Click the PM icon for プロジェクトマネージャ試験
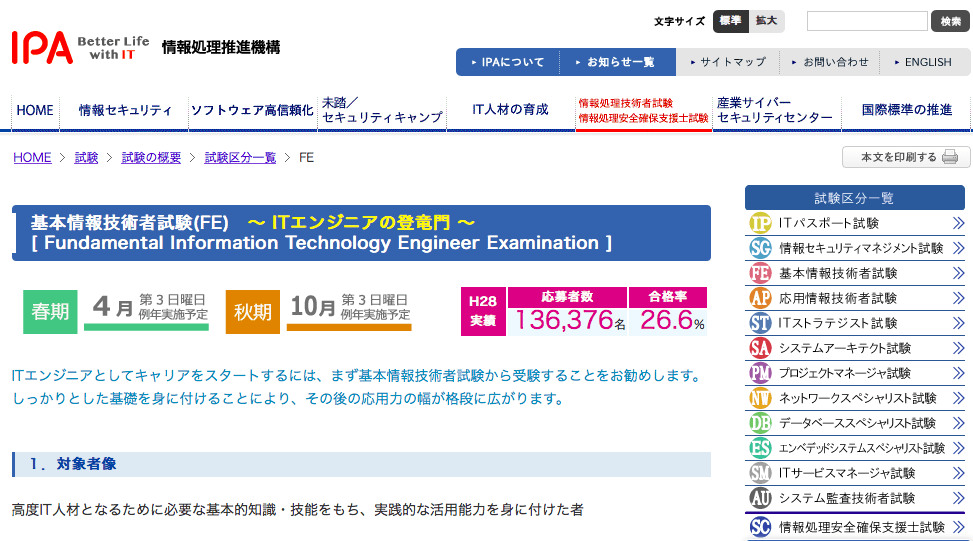The image size is (973, 541). pos(760,373)
